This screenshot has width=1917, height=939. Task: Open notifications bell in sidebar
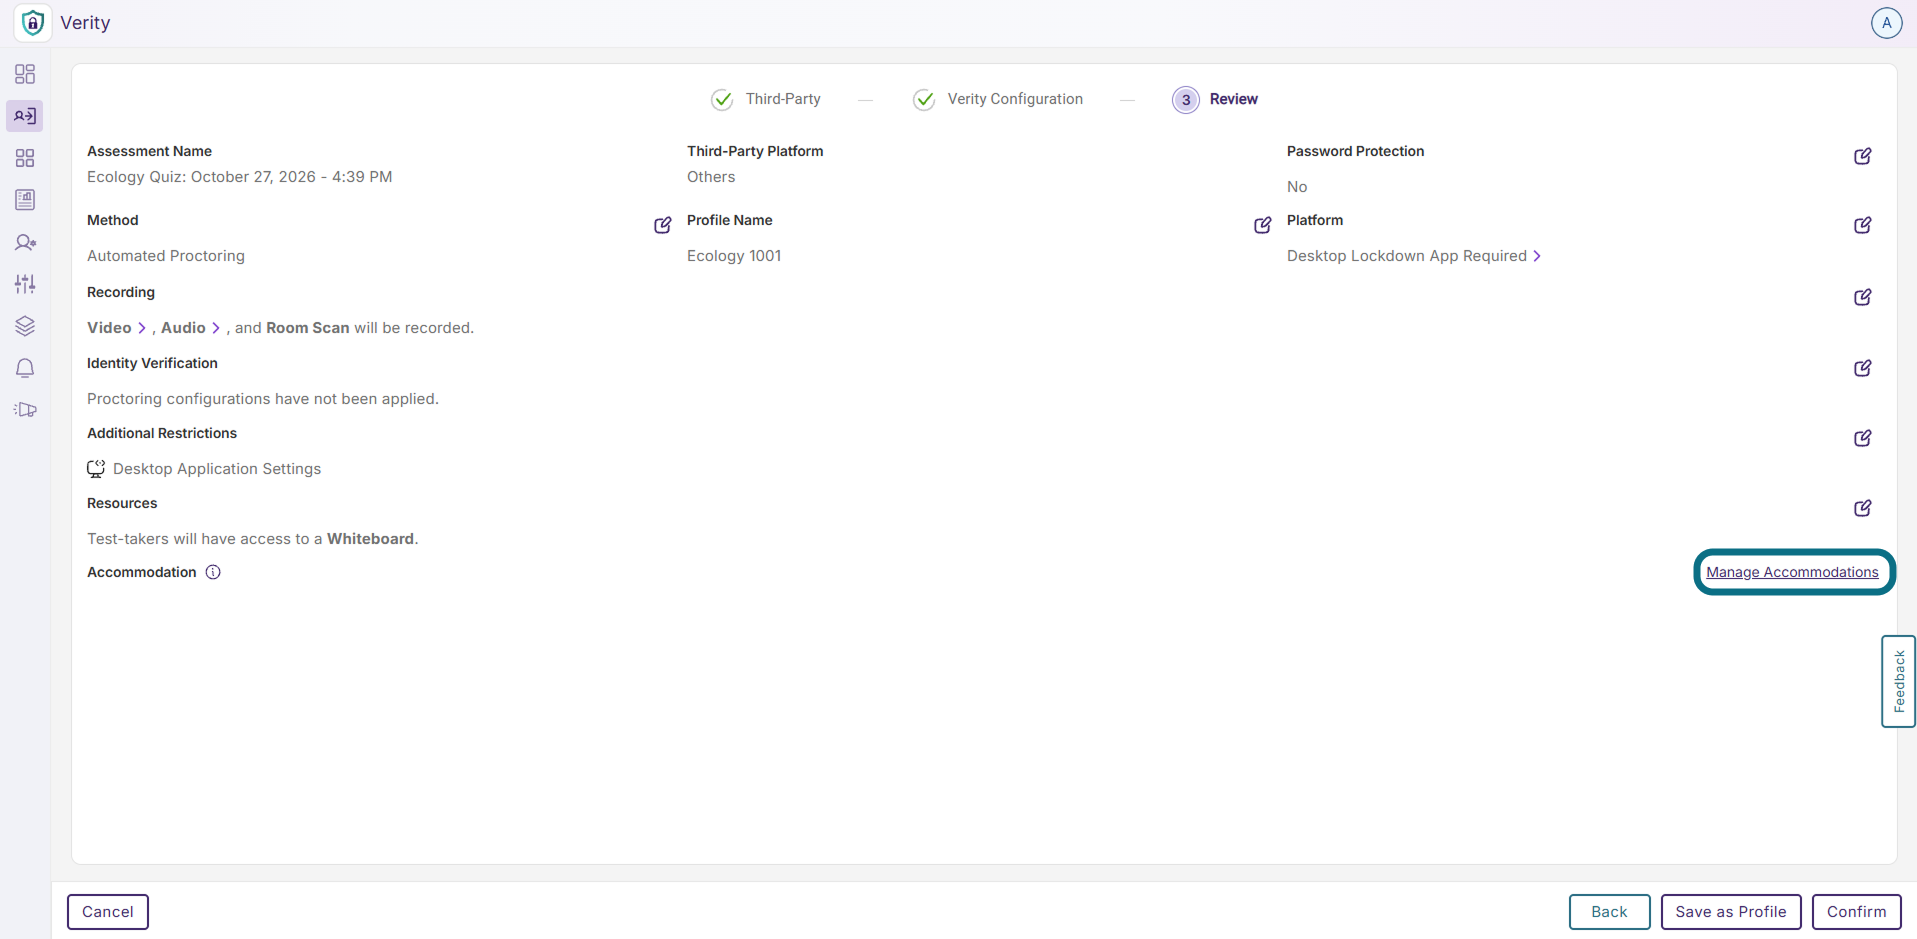click(25, 368)
